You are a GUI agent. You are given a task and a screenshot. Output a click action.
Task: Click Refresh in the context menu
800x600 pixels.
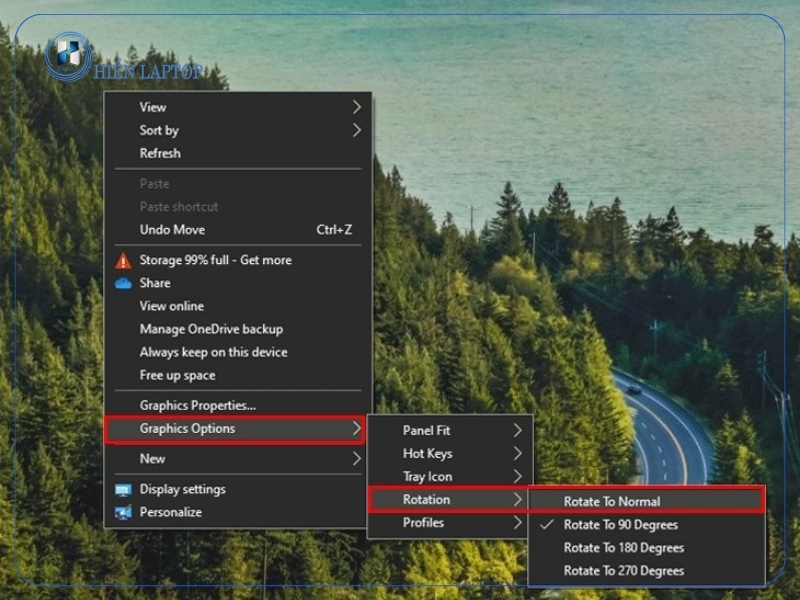(238, 153)
